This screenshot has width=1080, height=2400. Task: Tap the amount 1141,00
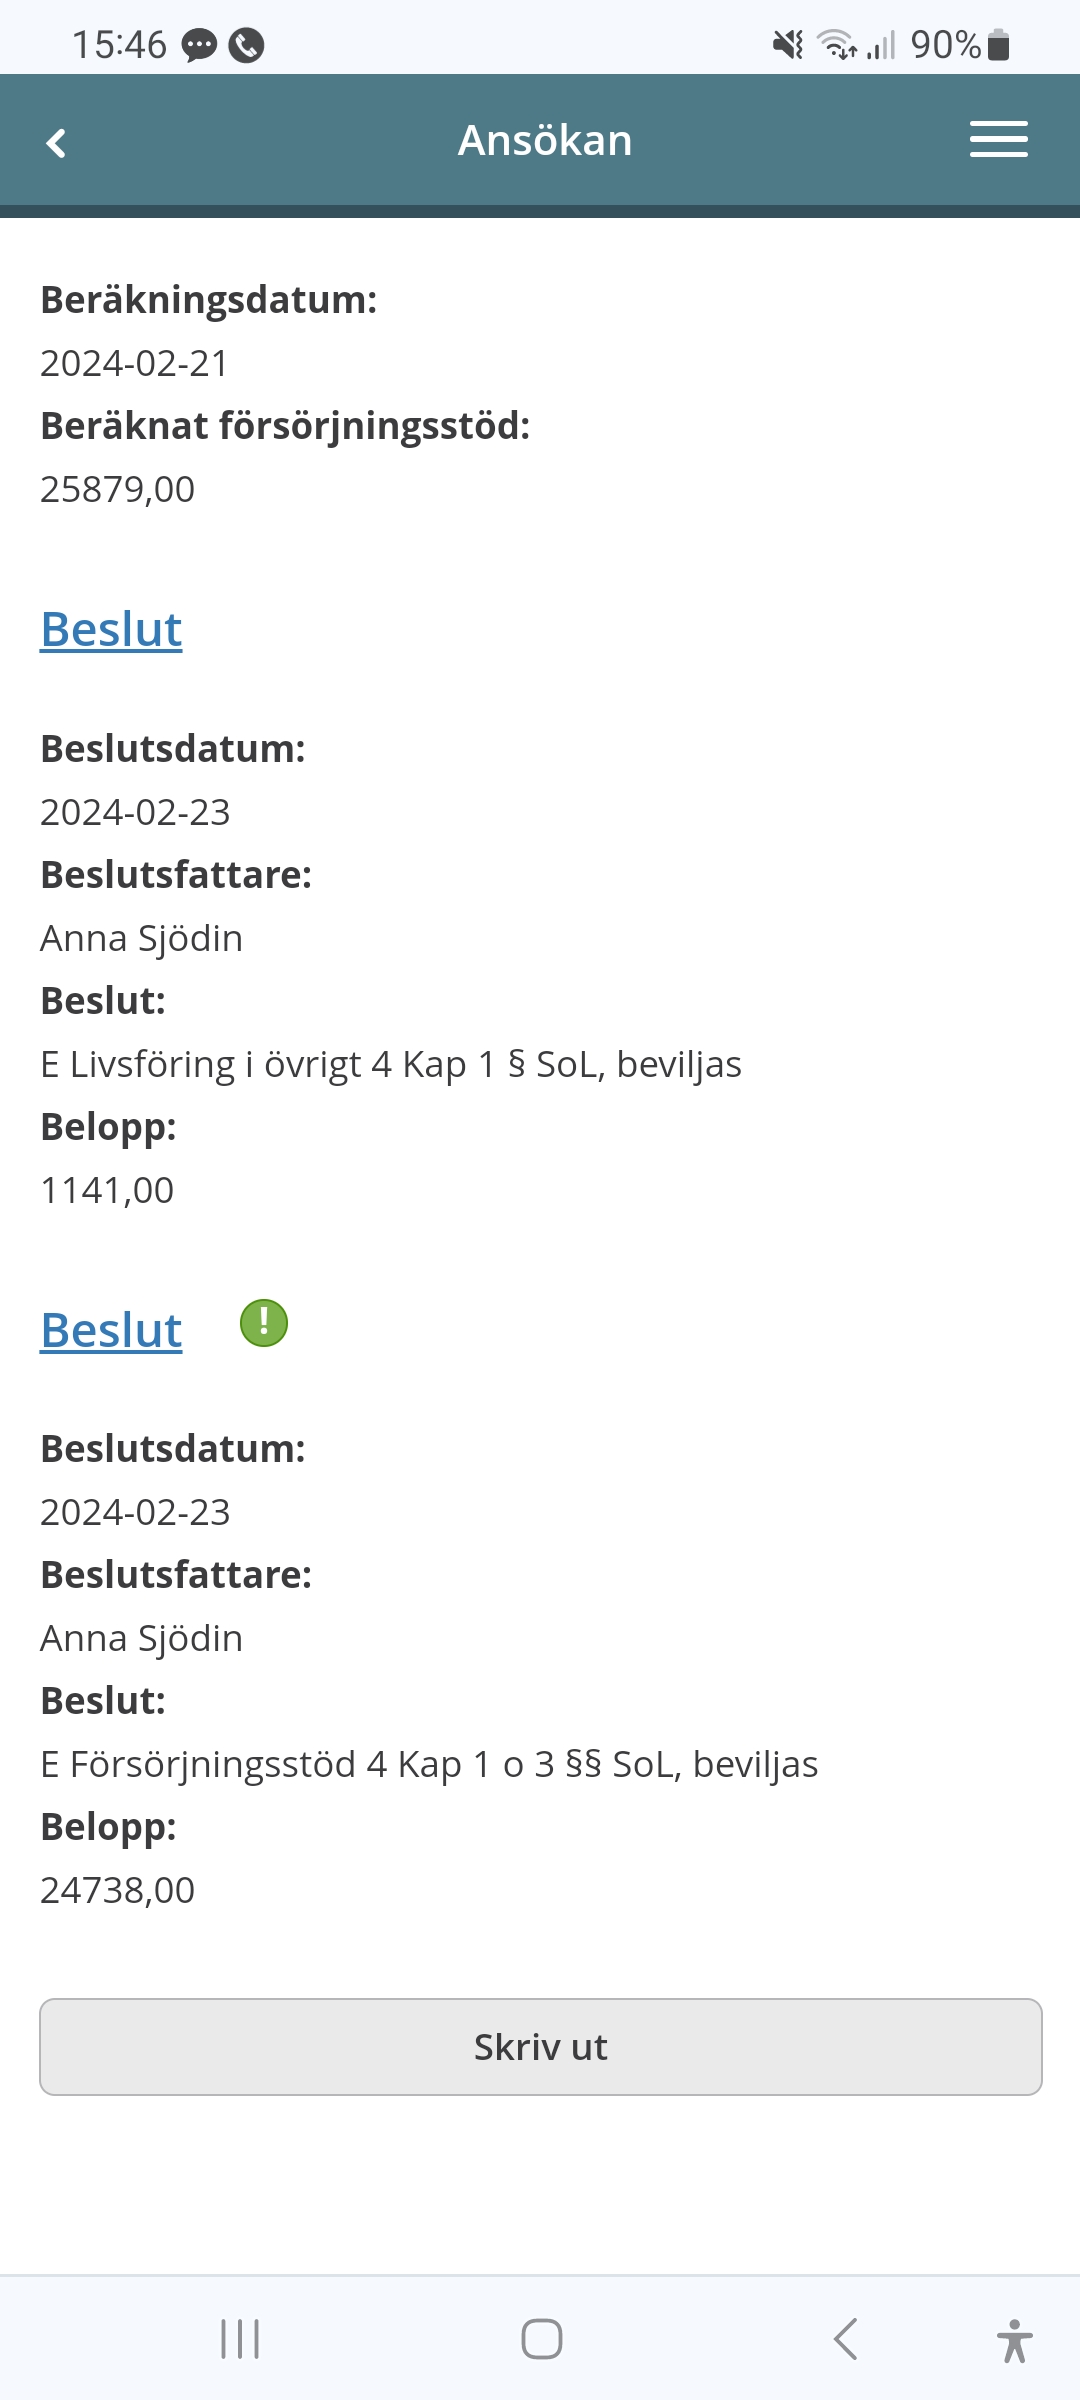(x=107, y=1190)
